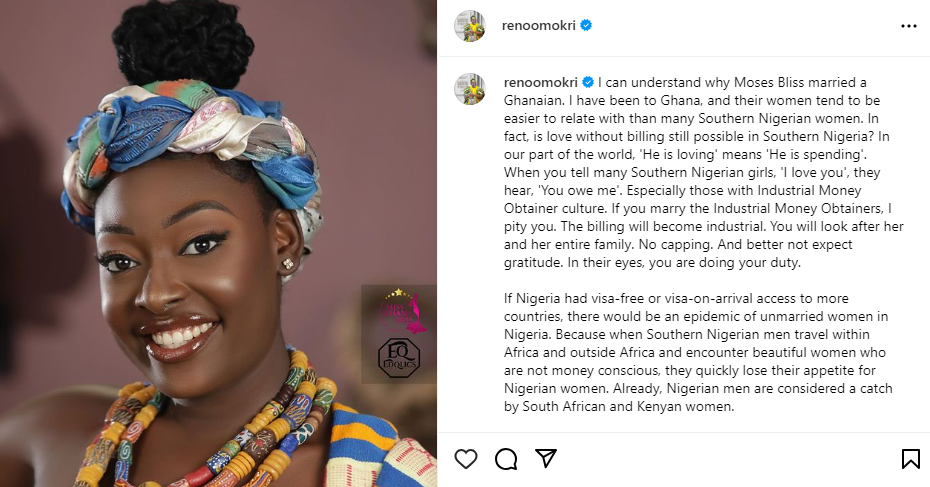Click the verified badge beside the caption username

[x=587, y=81]
